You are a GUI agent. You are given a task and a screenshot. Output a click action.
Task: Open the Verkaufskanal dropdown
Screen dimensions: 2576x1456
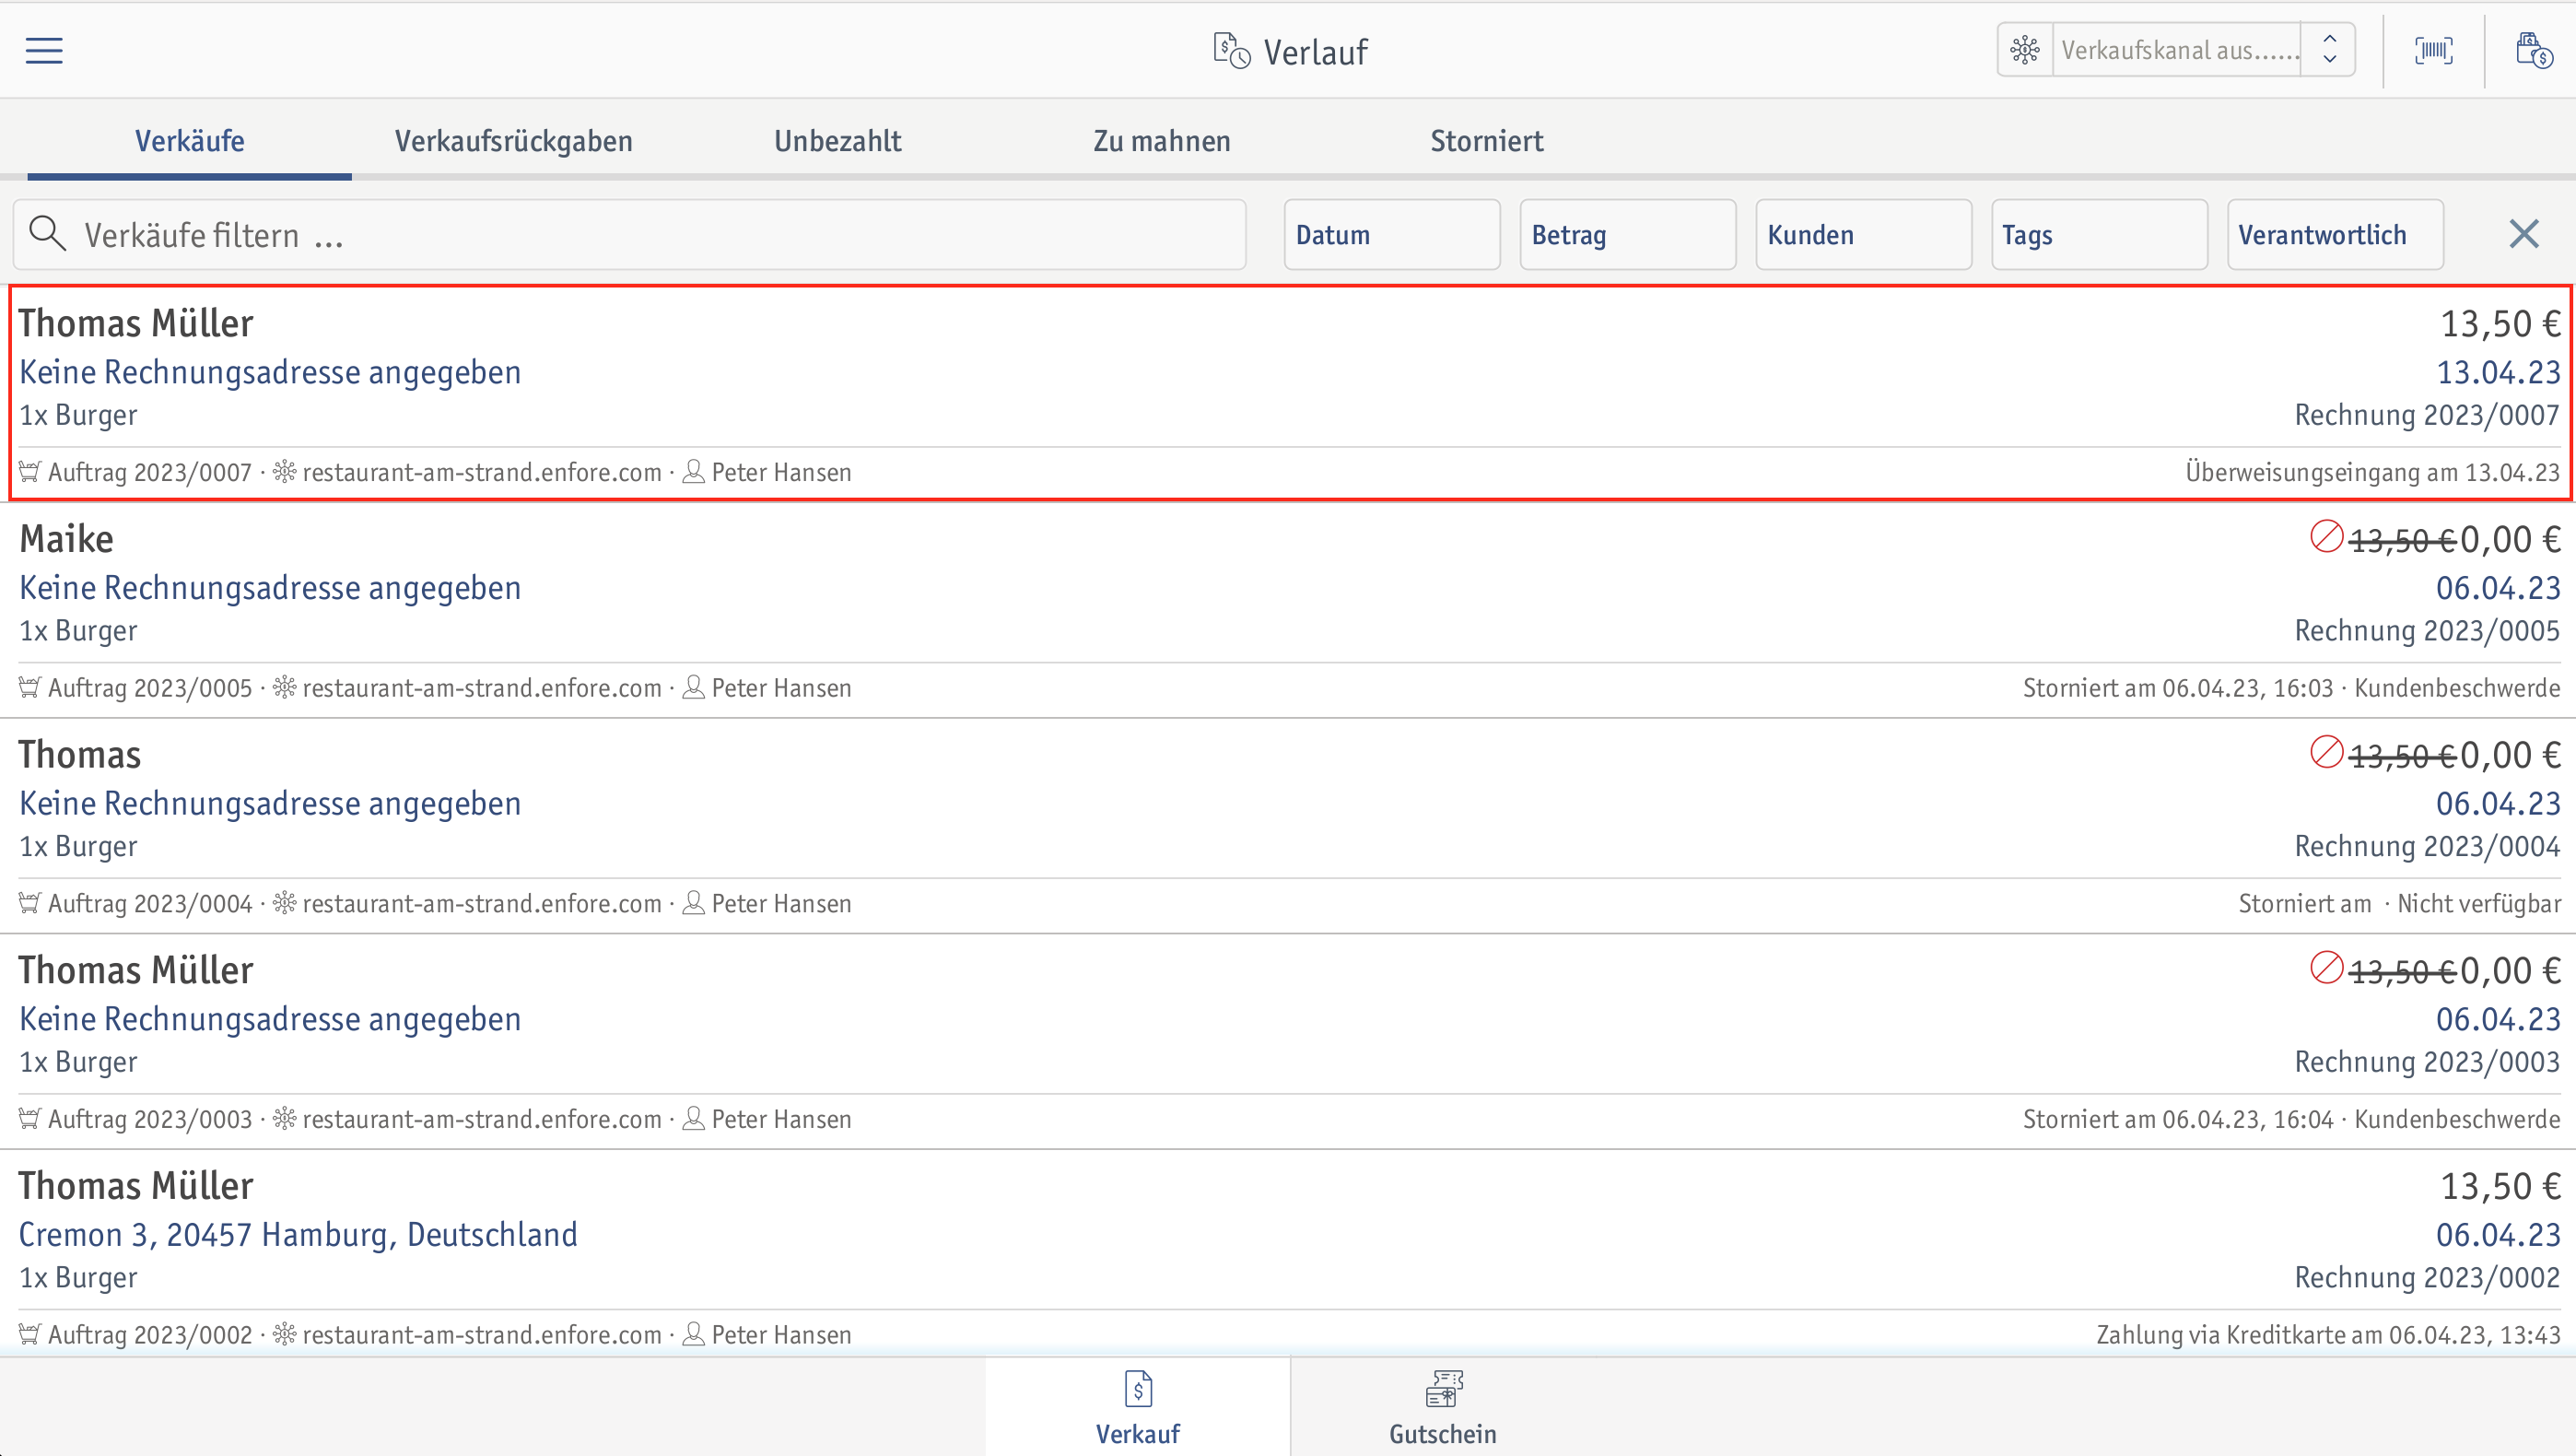(2176, 50)
